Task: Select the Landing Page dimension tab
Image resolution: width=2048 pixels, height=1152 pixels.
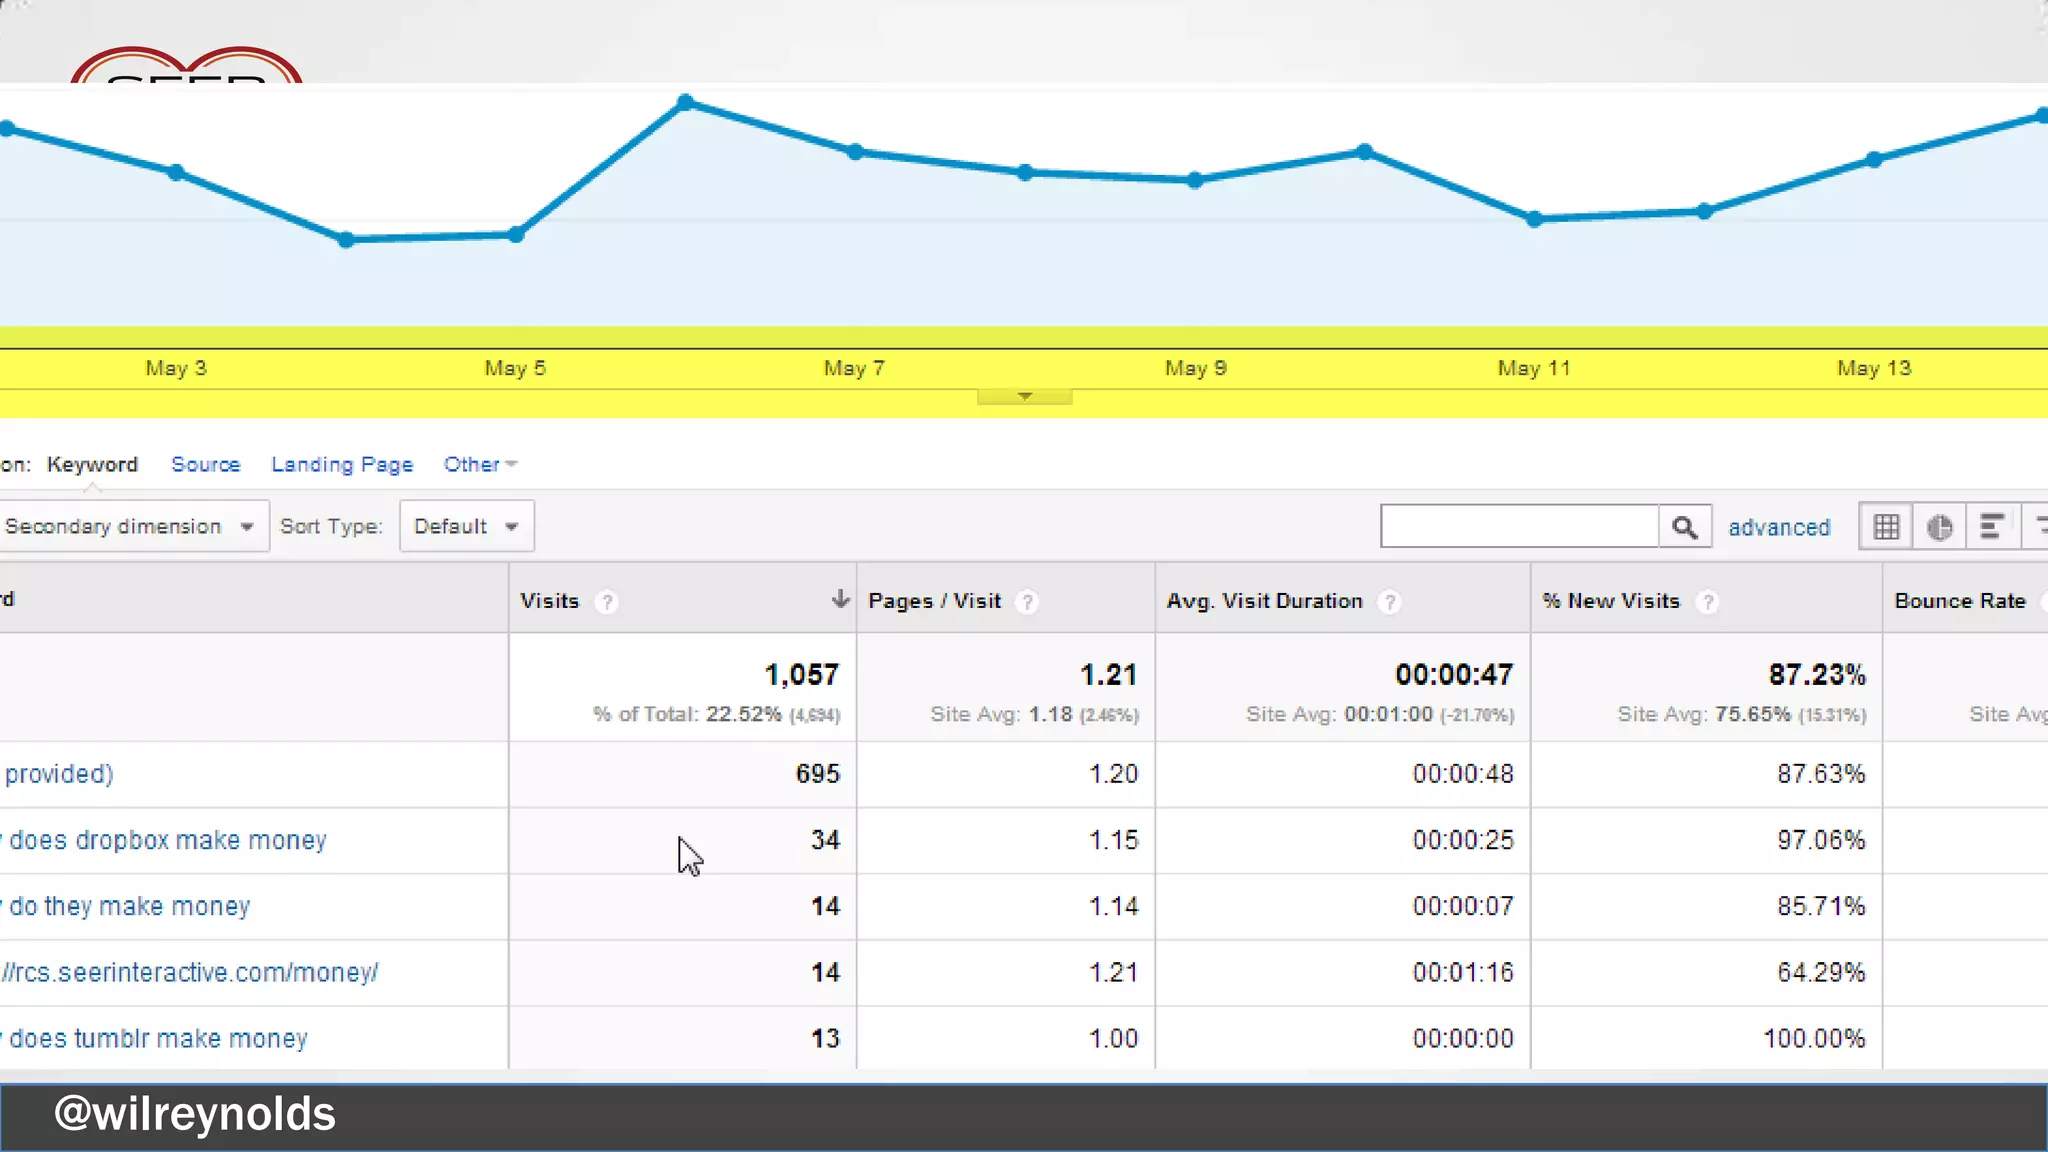Action: [342, 465]
